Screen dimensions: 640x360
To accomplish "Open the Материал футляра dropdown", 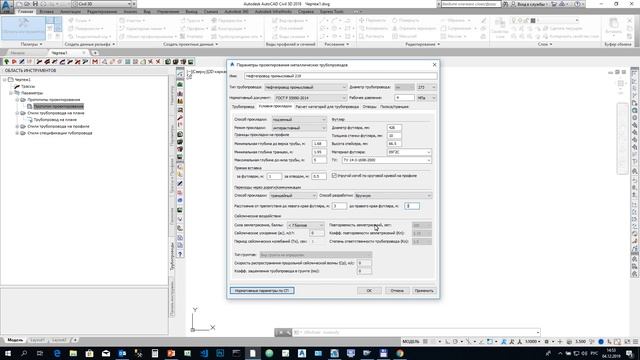I will (409, 152).
